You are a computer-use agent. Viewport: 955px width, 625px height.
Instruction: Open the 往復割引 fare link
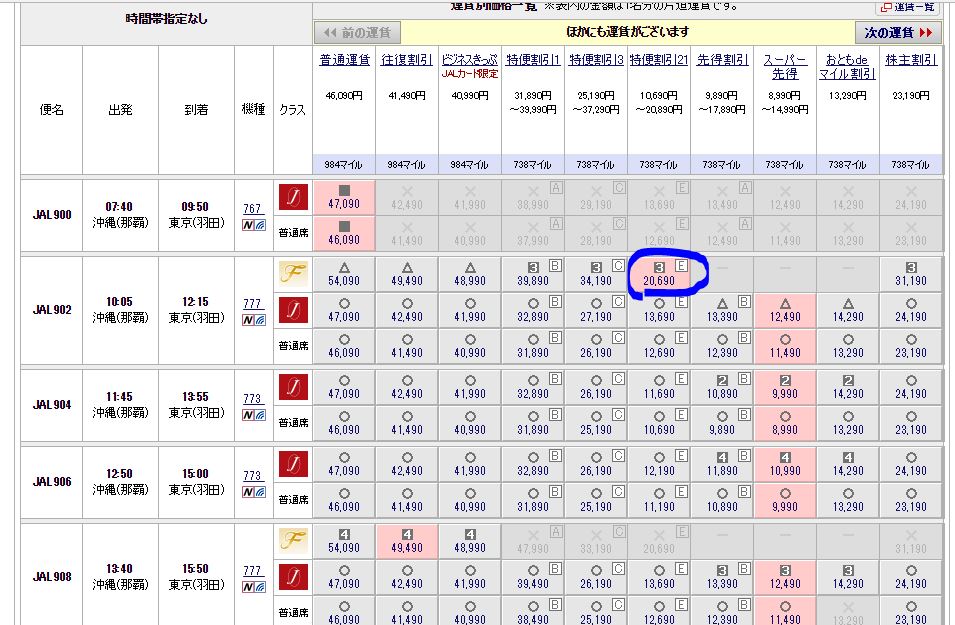click(407, 60)
